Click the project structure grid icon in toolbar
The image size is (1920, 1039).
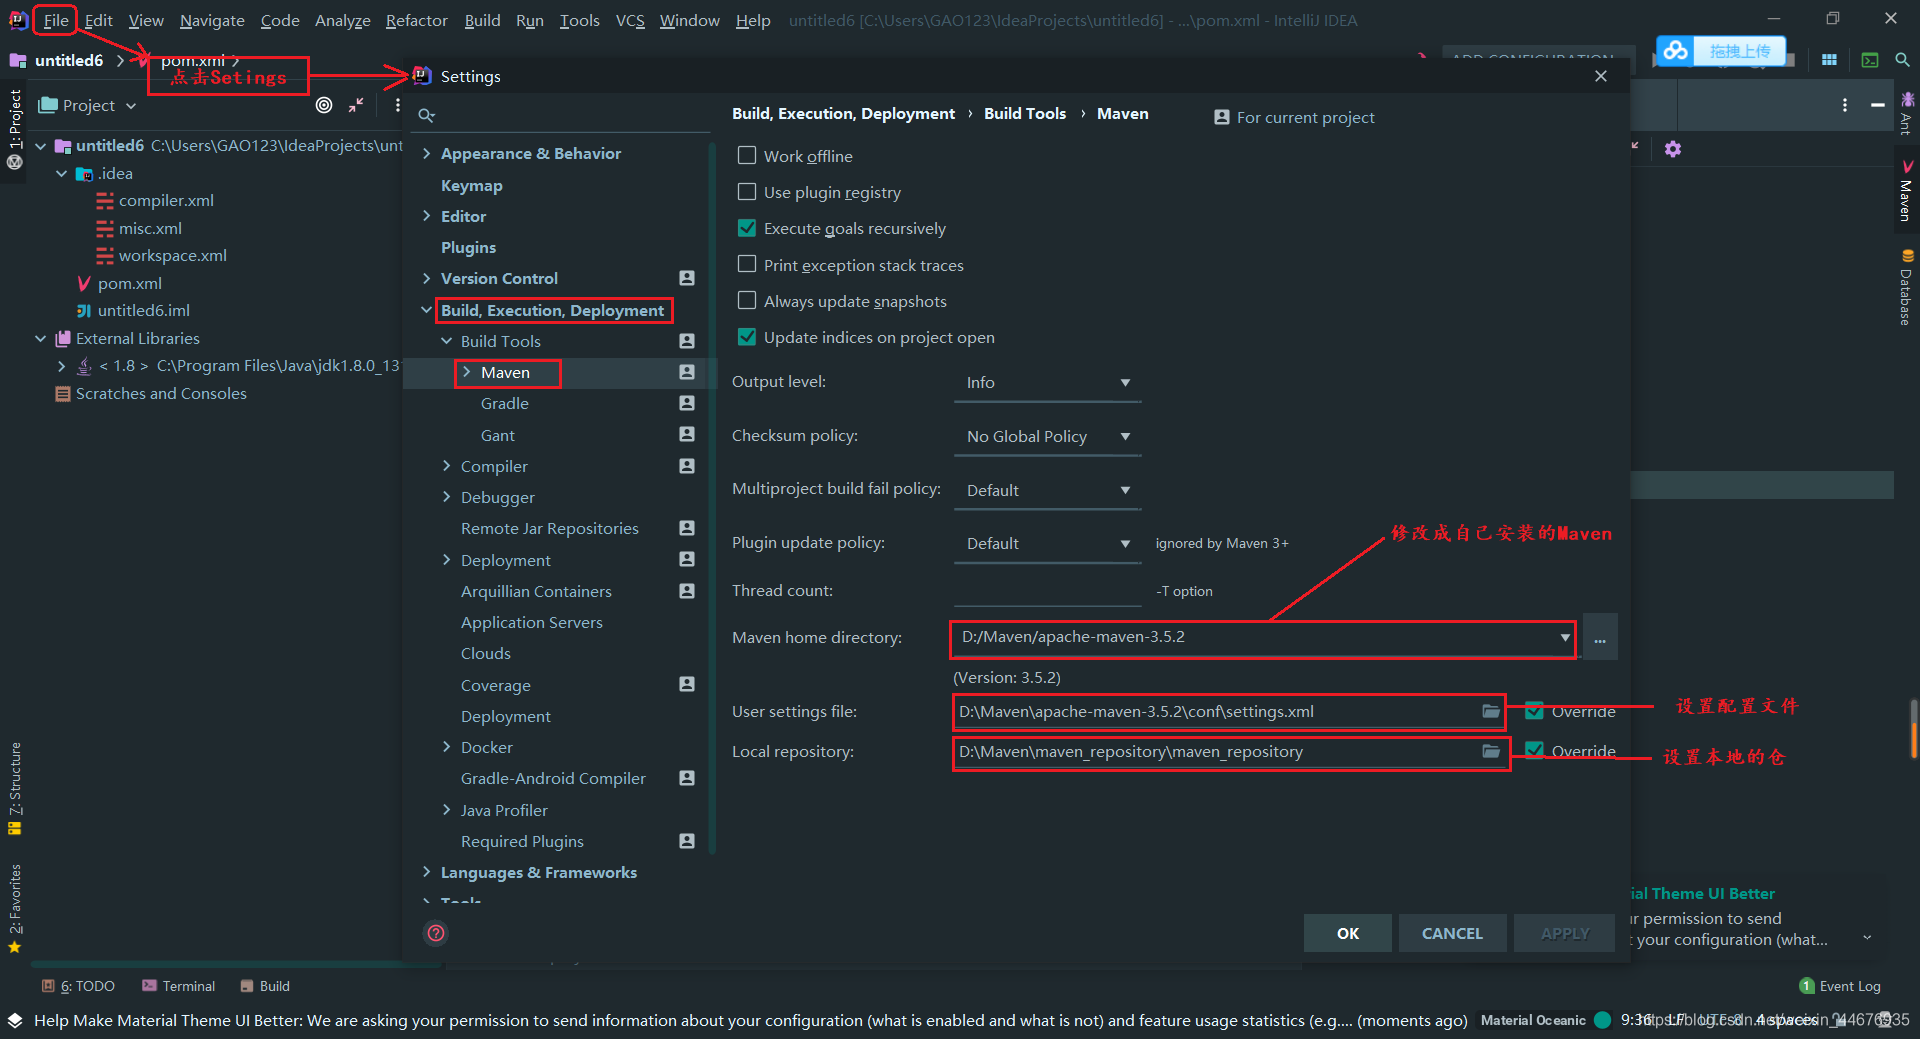click(1829, 60)
